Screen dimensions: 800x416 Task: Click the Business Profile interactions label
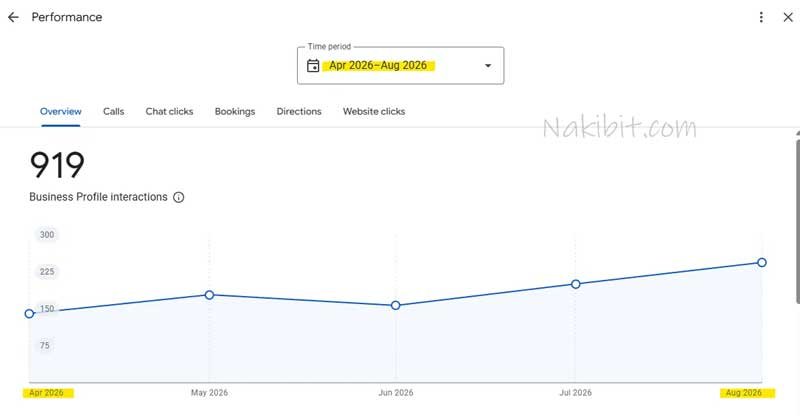[x=98, y=197]
